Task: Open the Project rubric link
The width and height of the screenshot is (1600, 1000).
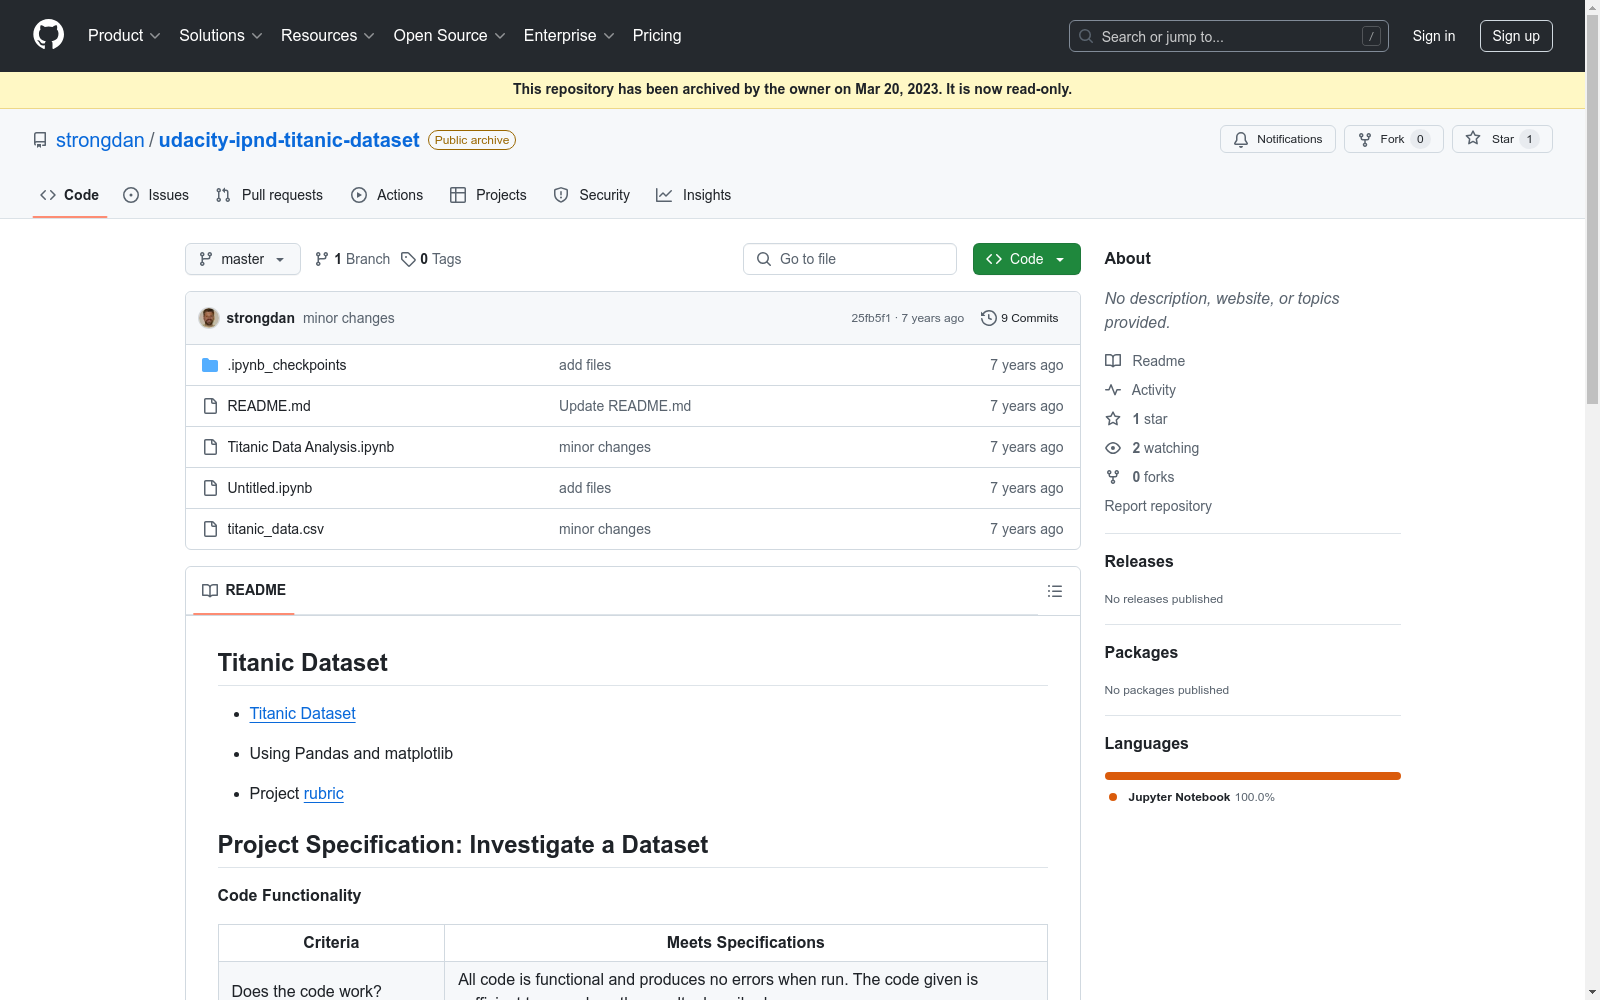Action: [x=324, y=793]
